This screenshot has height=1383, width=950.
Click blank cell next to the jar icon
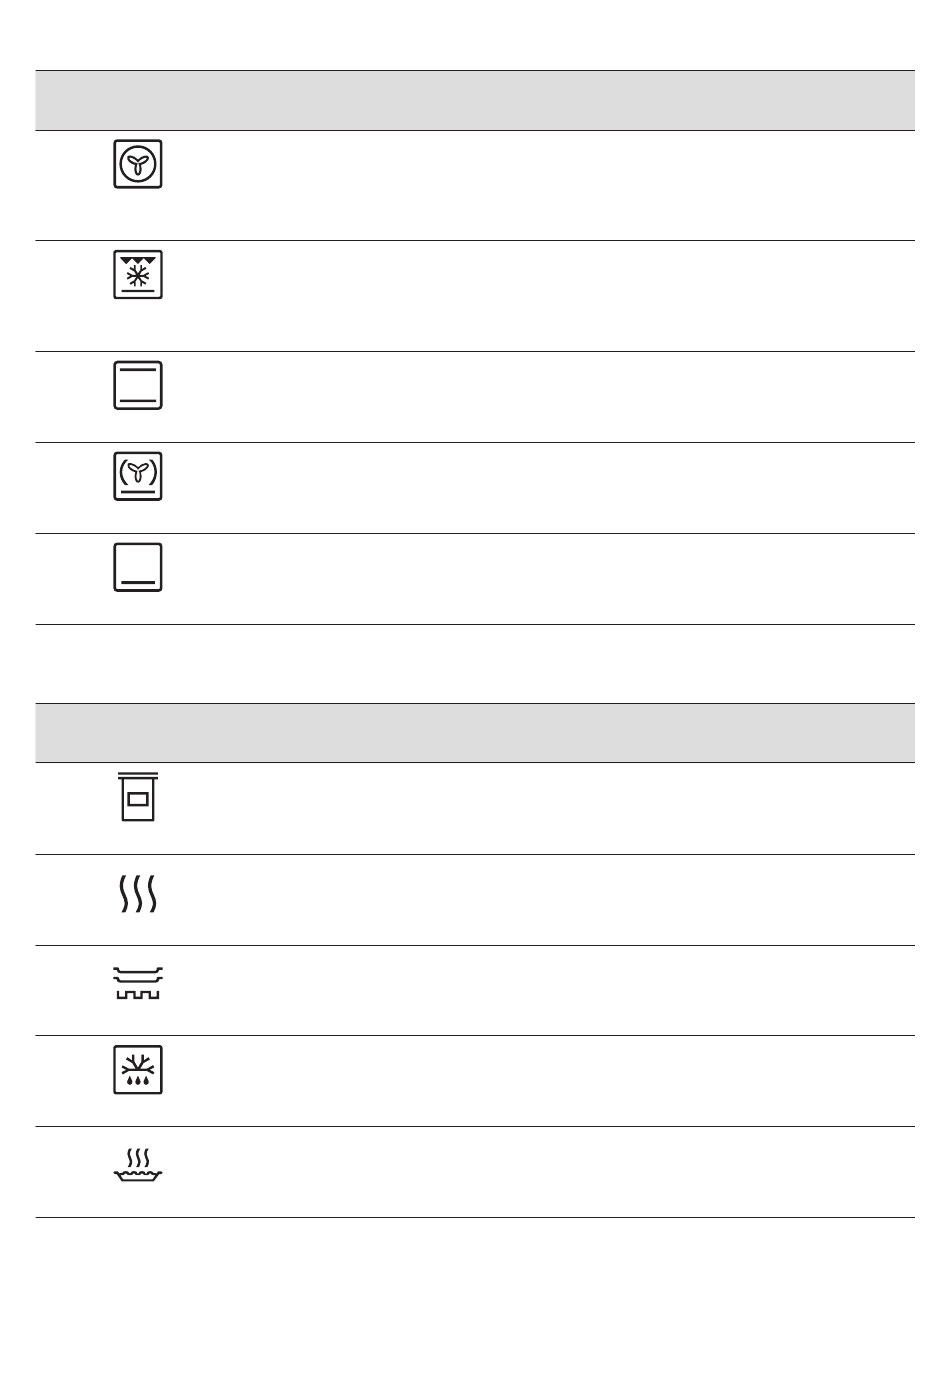560,809
